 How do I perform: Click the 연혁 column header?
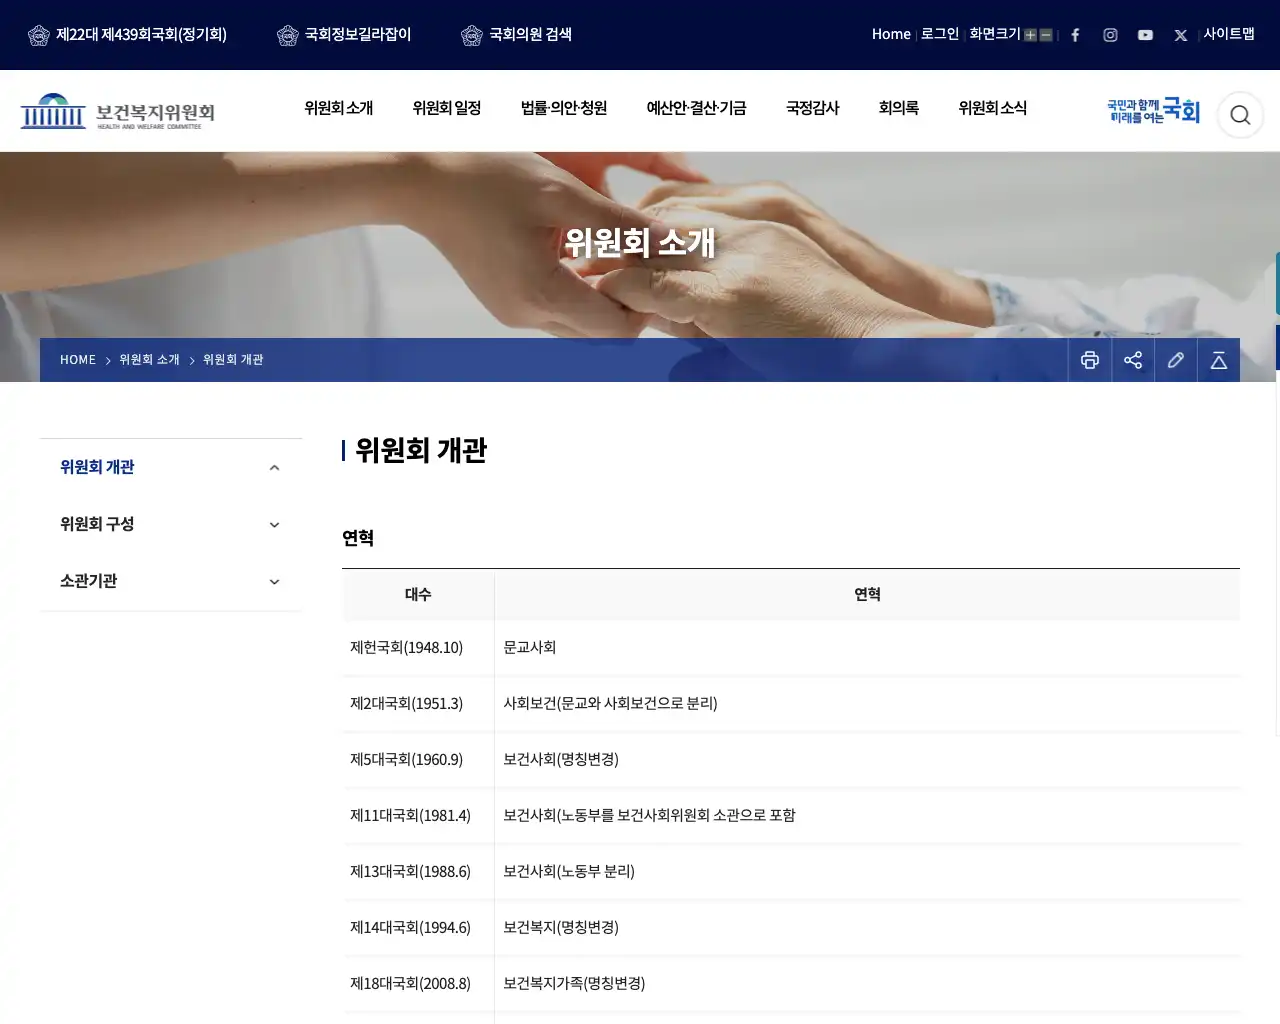(867, 595)
